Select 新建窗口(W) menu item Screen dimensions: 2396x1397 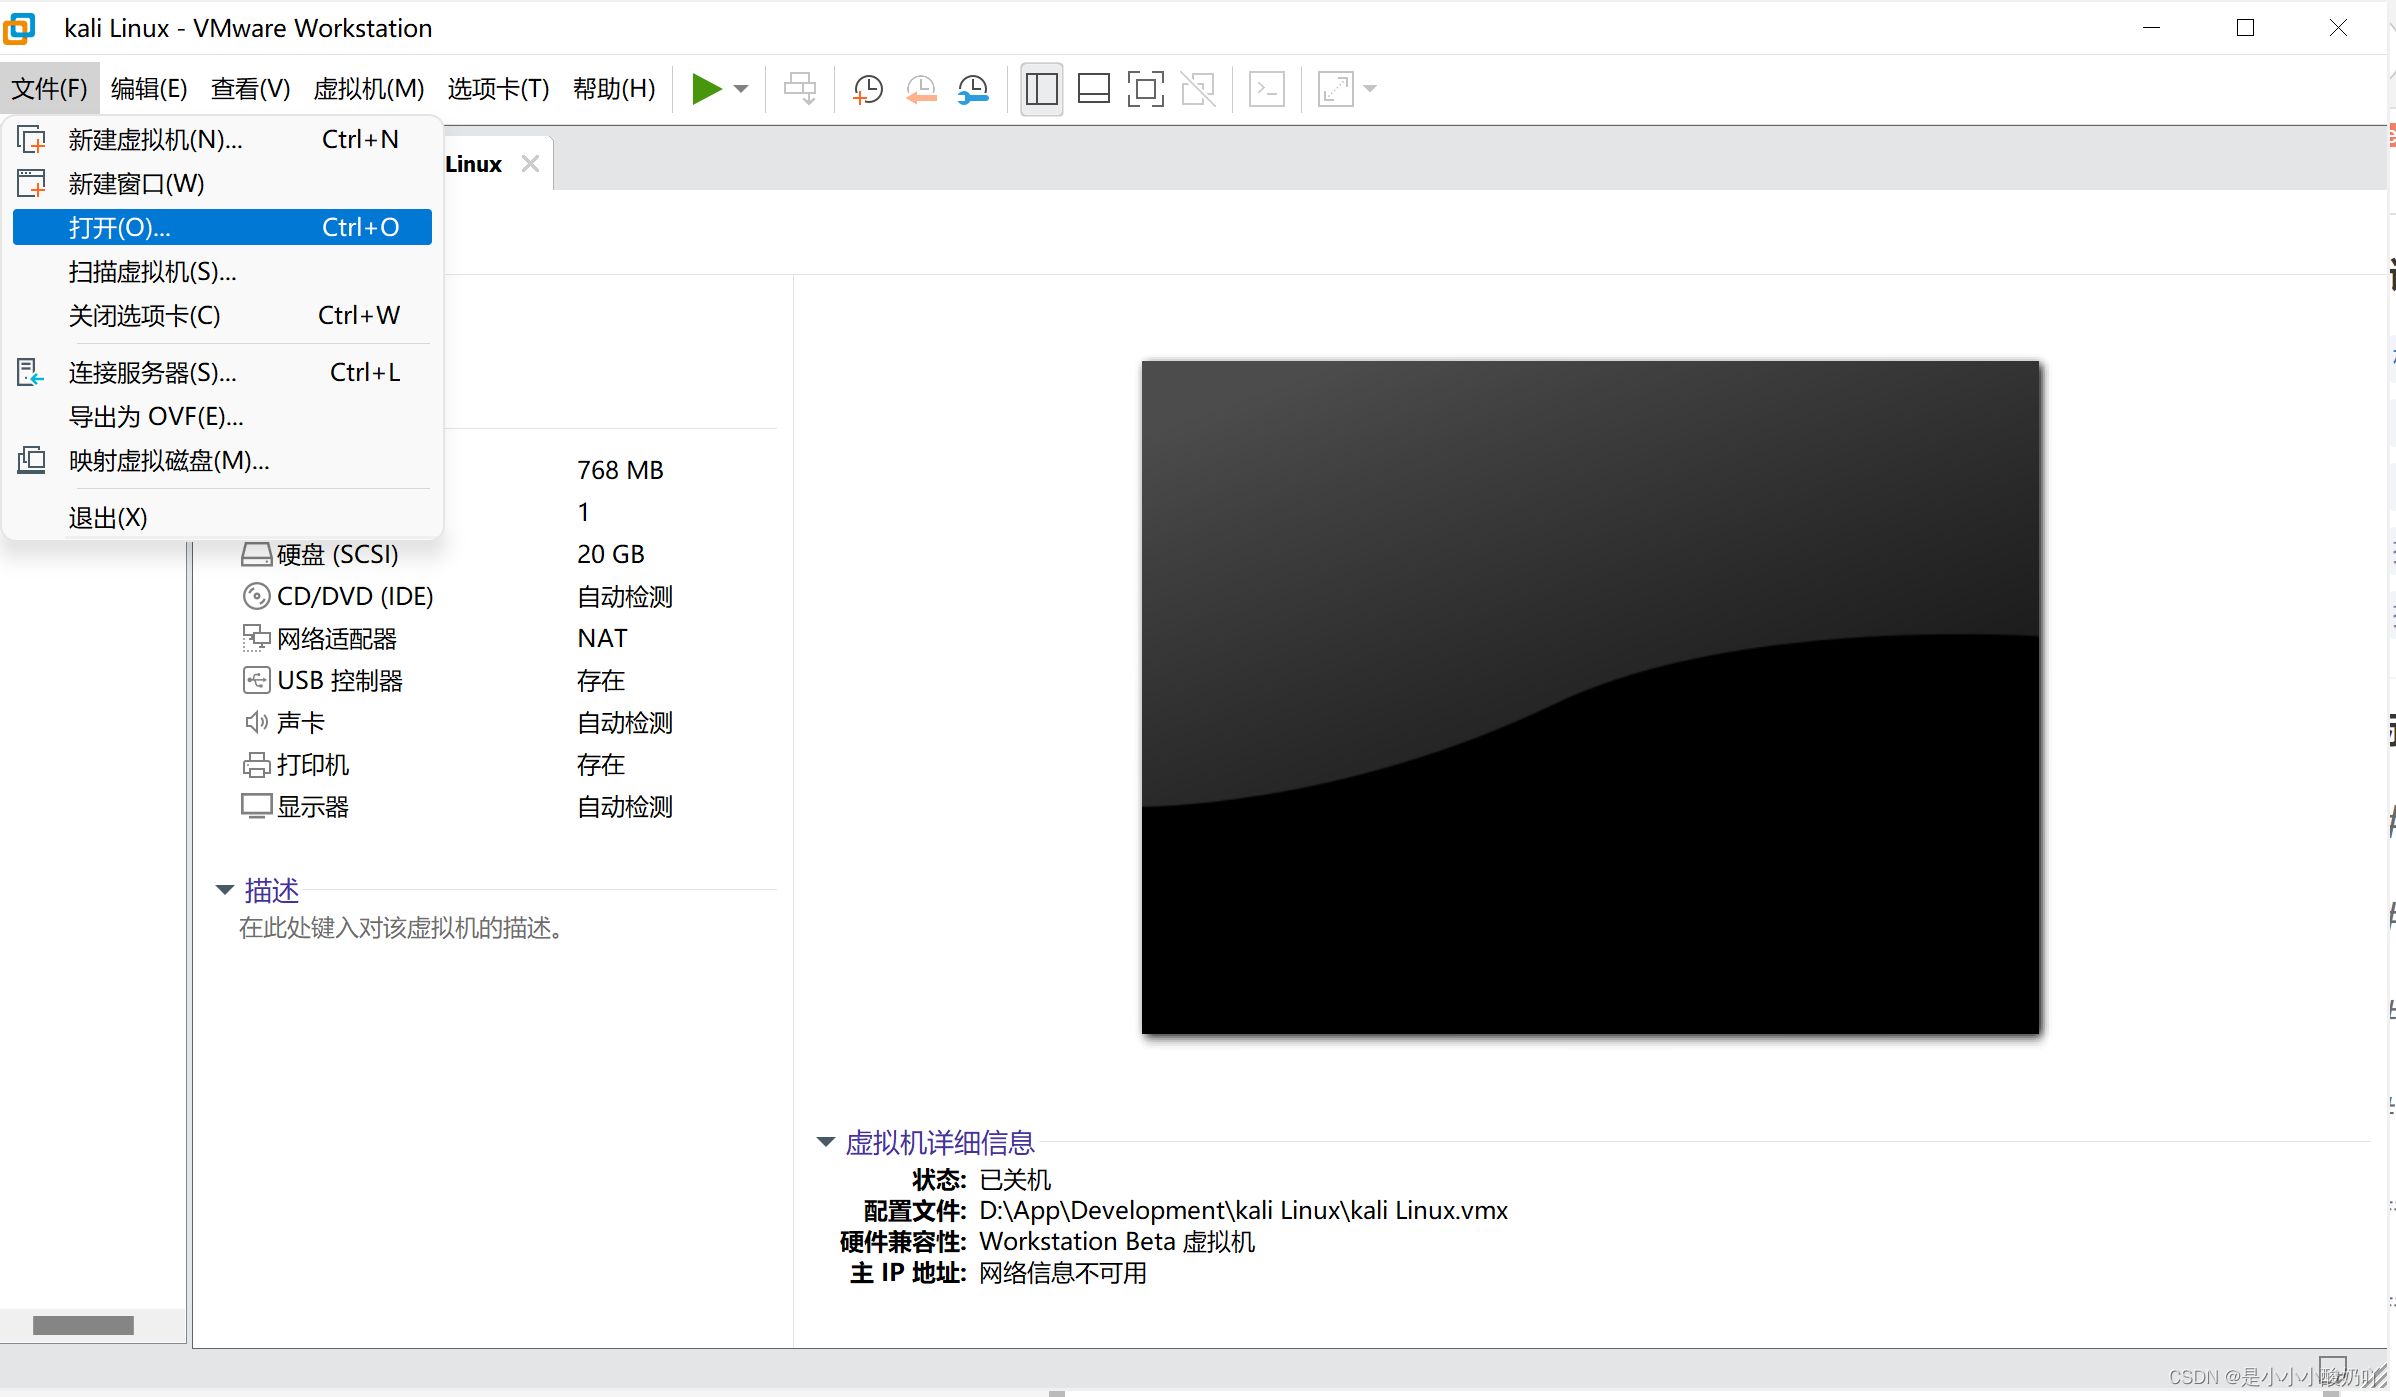222,183
